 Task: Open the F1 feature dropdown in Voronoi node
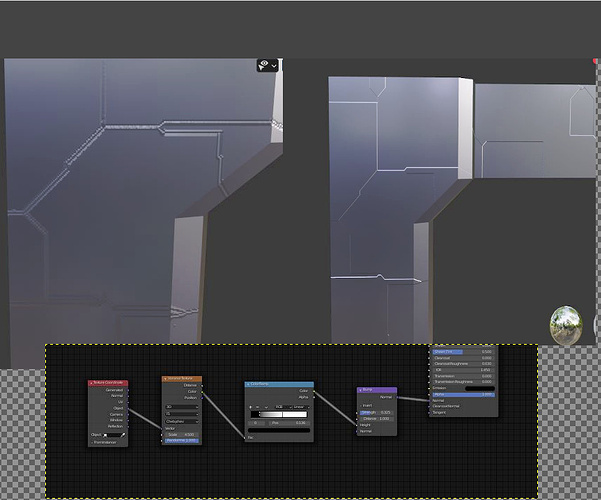182,414
